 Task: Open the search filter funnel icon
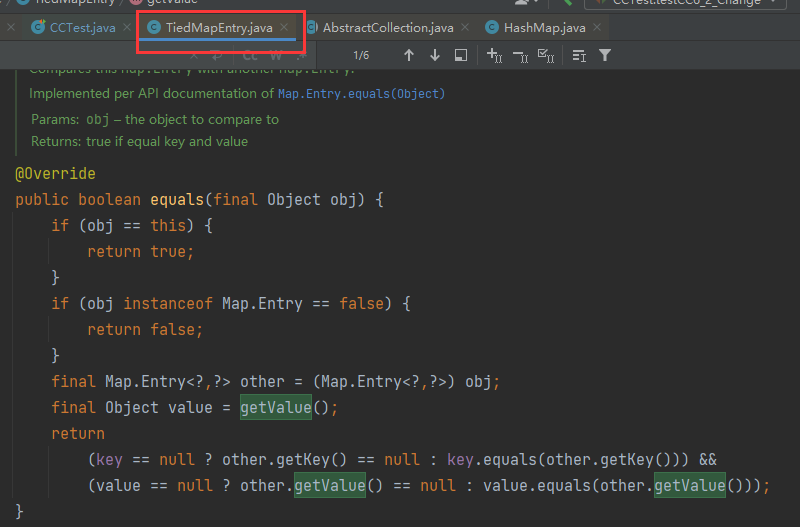coord(605,55)
